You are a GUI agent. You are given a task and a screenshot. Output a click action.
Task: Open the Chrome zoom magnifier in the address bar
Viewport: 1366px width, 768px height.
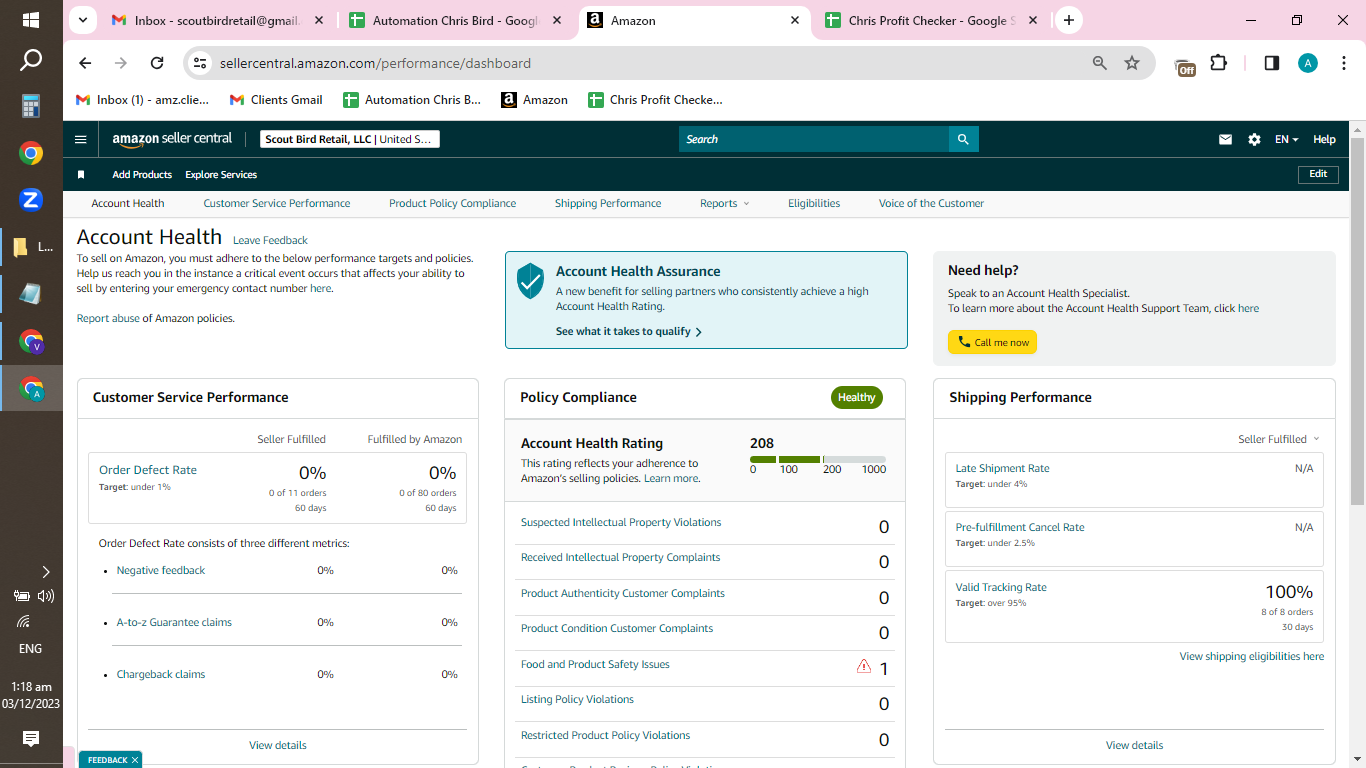(1100, 63)
